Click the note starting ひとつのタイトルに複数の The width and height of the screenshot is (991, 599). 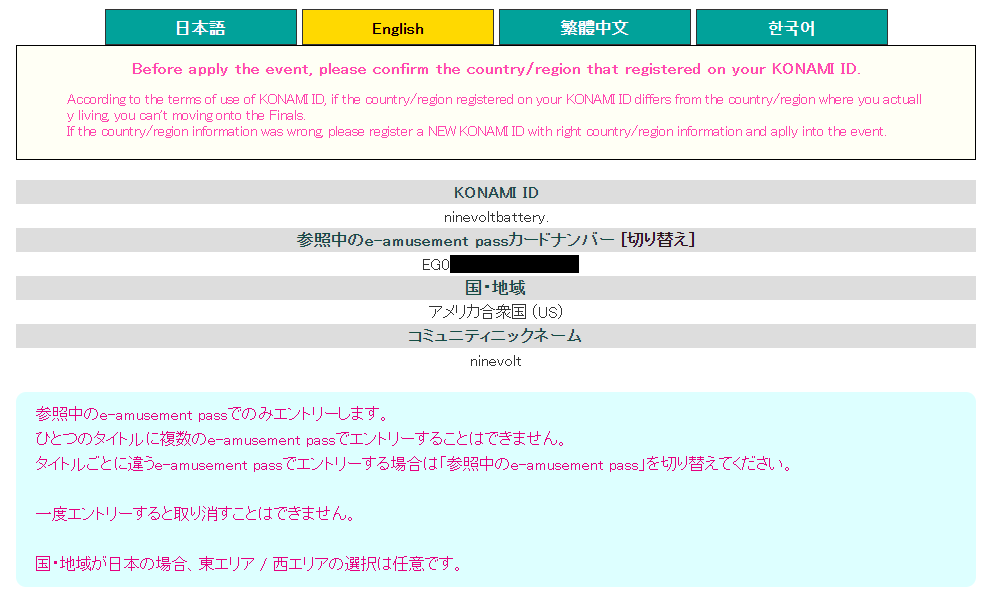301,439
